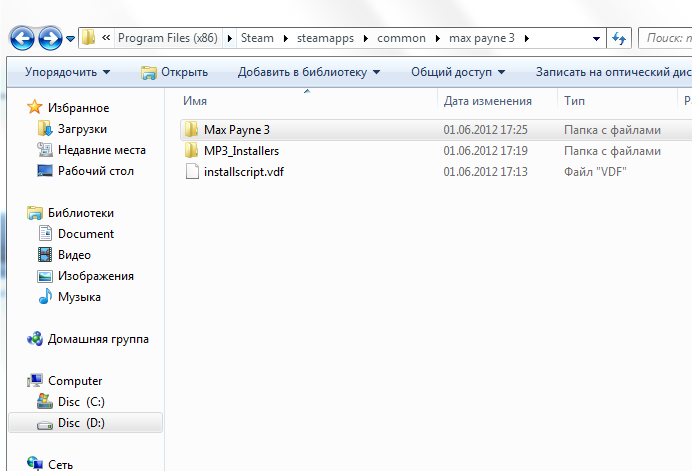The height and width of the screenshot is (471, 692).
Task: Select Max Payne 3 folder name
Action: 237,130
